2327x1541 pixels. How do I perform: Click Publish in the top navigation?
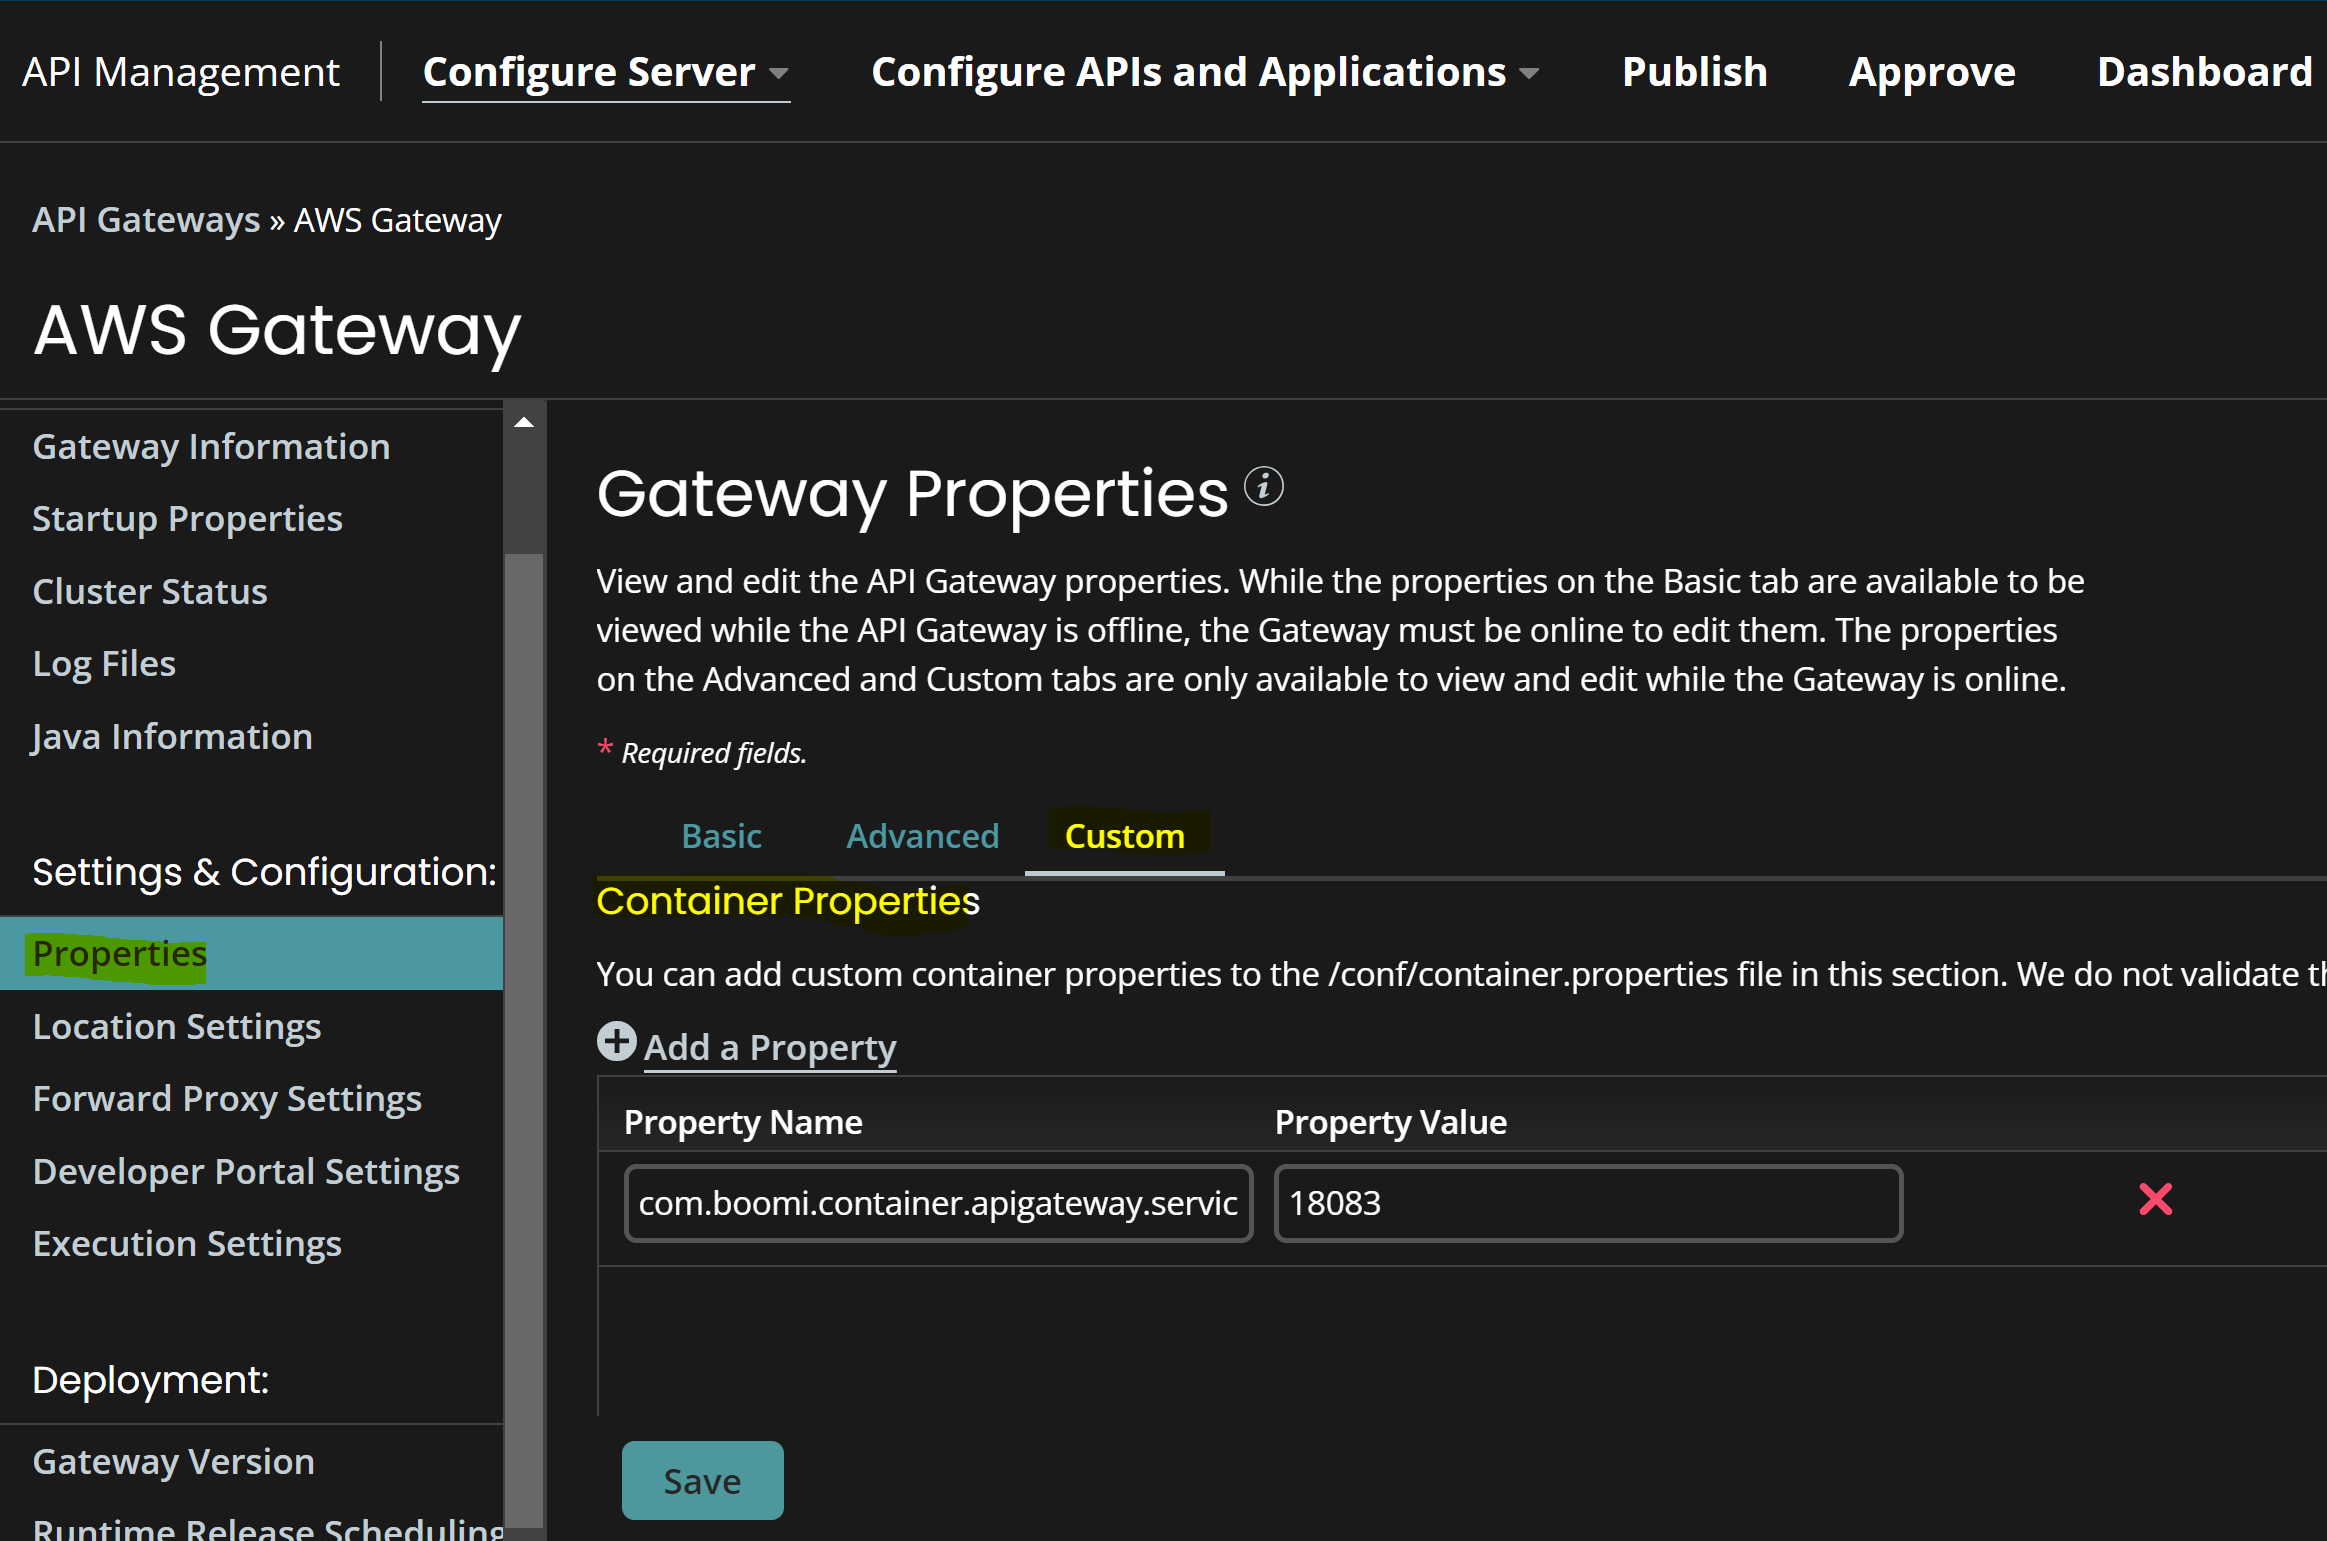coord(1694,71)
